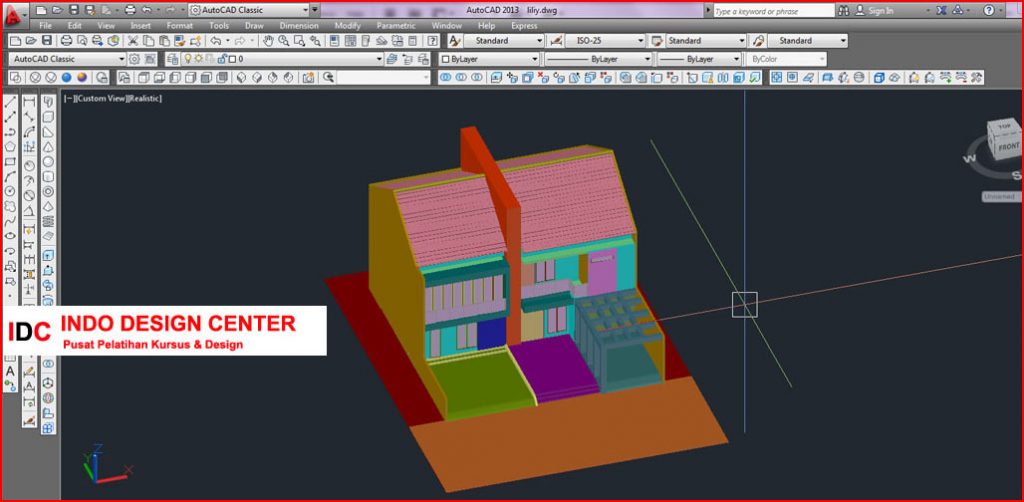Click the Dimension Style icon
Screen dimensions: 1024x502
tap(556, 41)
